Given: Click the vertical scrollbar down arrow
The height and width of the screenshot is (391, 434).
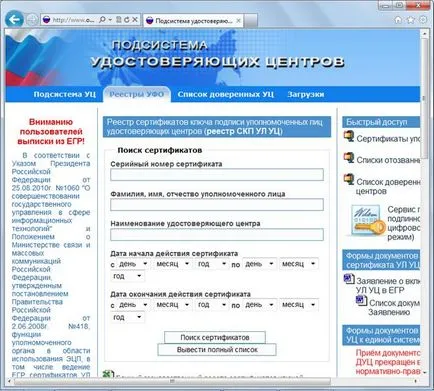Looking at the screenshot, I should click(424, 372).
